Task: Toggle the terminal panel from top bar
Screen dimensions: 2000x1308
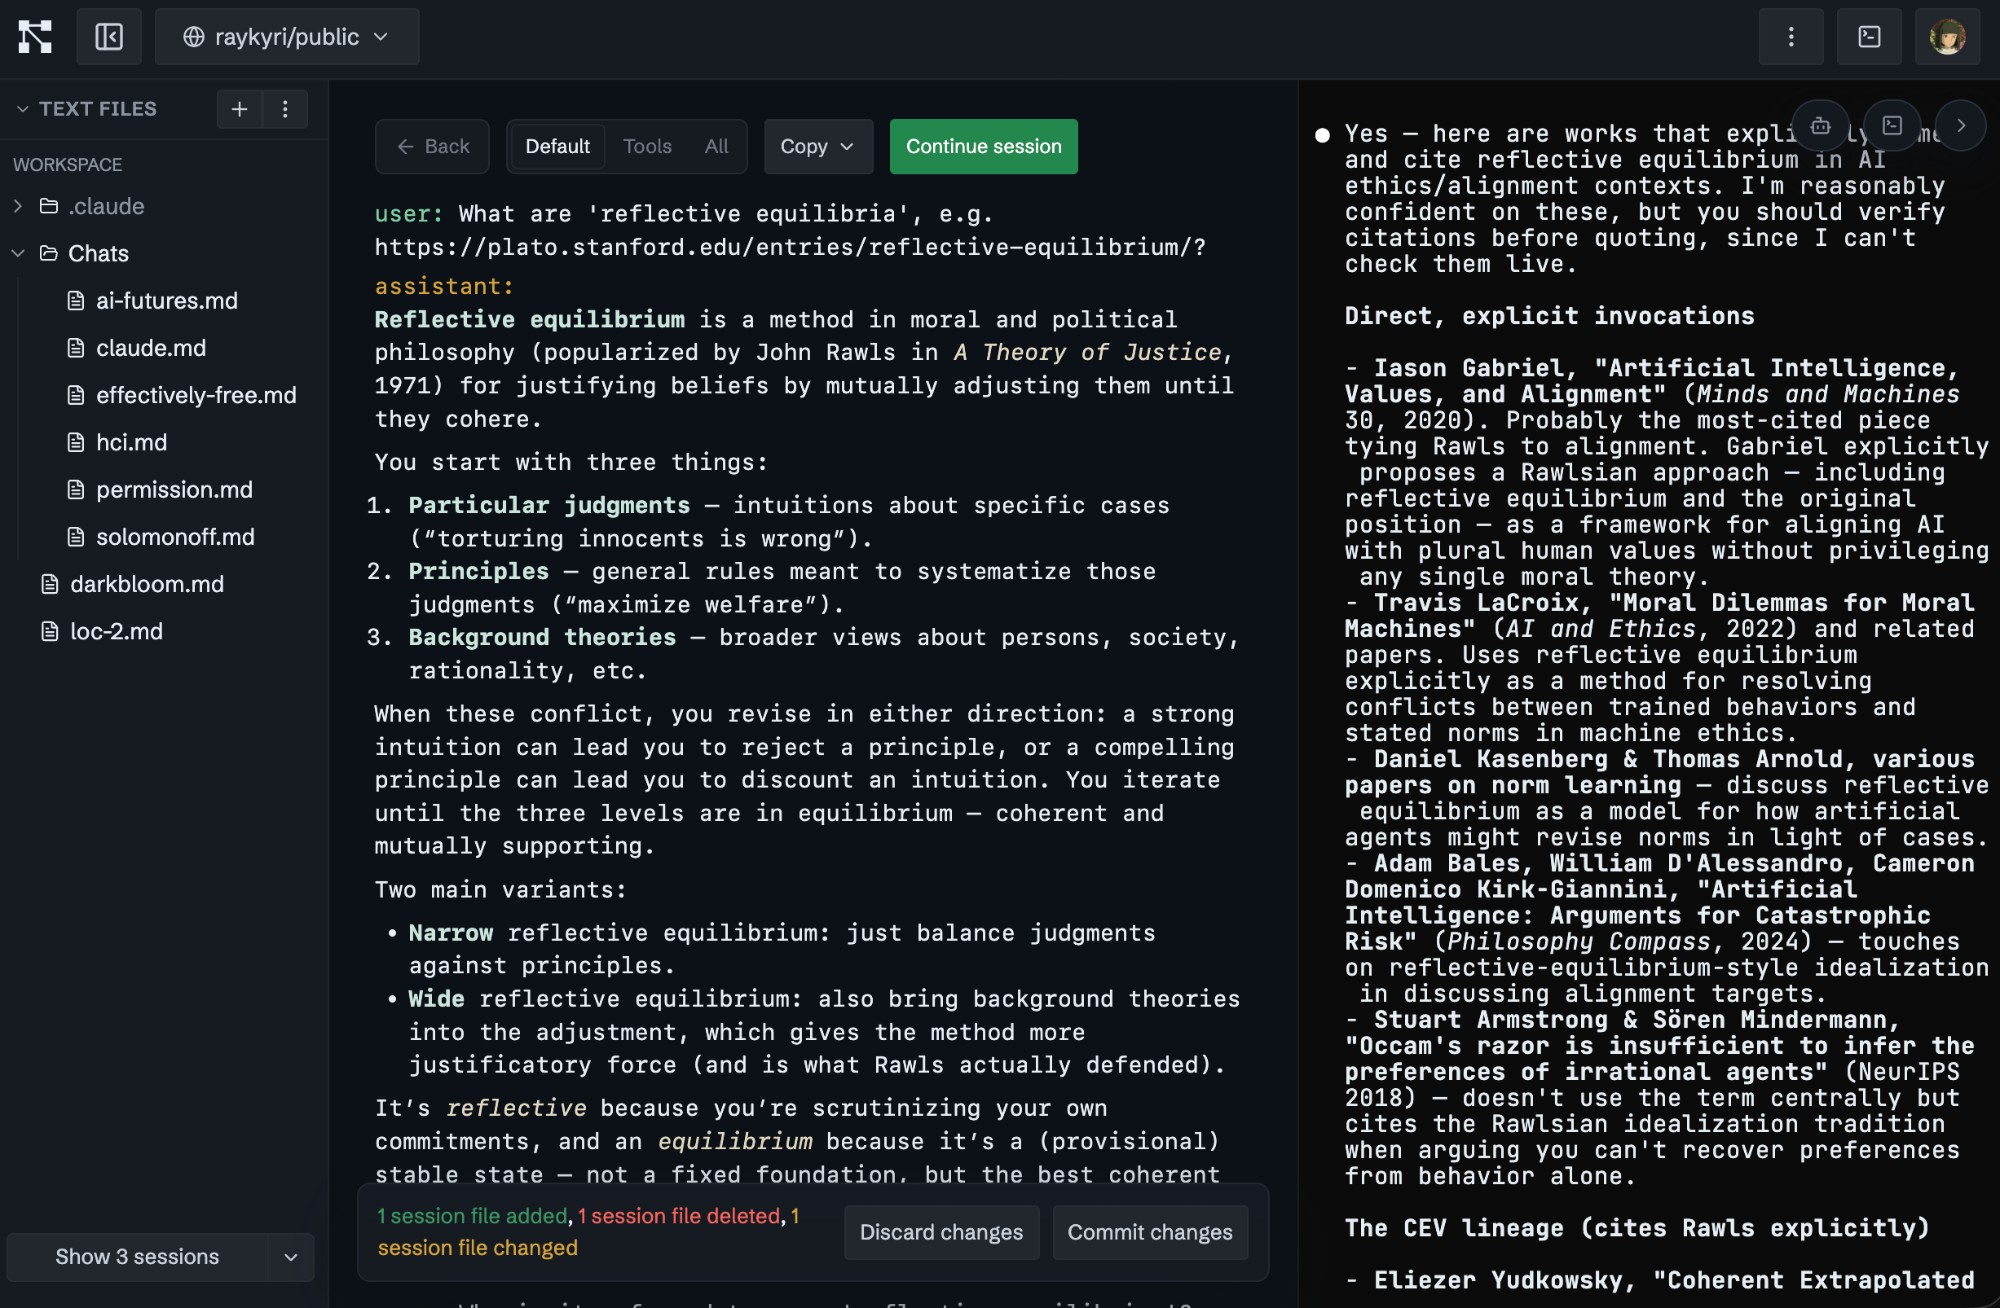Action: [1869, 37]
